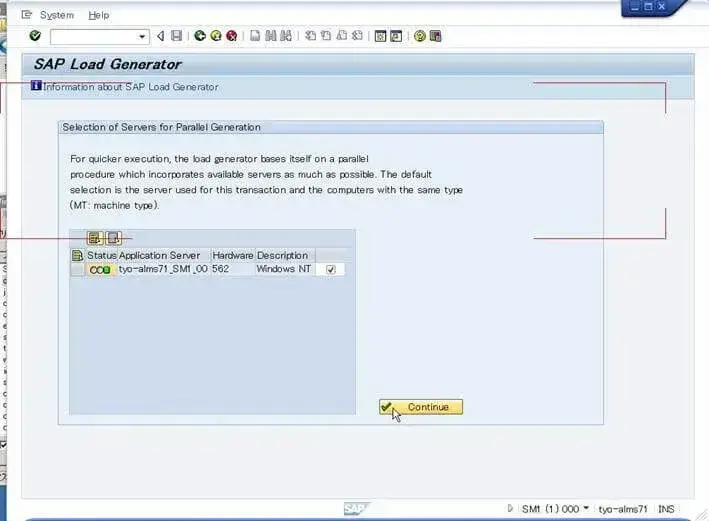Open the System menu
Image resolution: width=709 pixels, height=521 pixels.
[x=57, y=15]
